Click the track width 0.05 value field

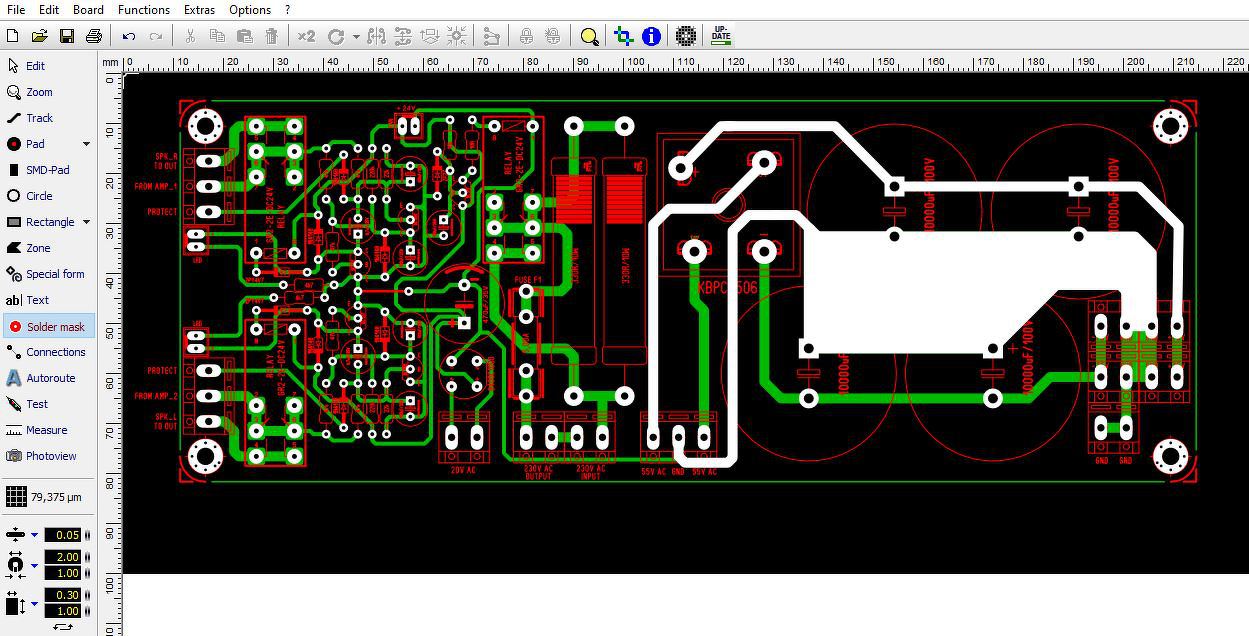coord(67,535)
